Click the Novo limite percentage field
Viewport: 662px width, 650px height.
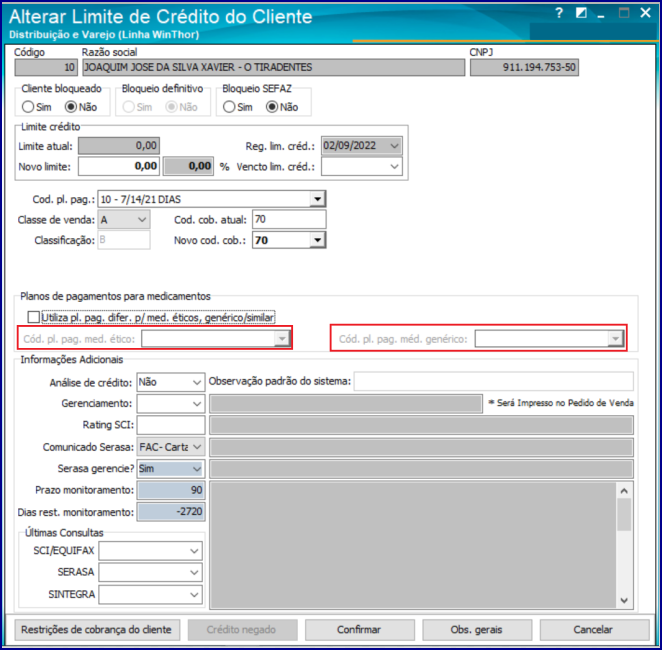coord(189,166)
